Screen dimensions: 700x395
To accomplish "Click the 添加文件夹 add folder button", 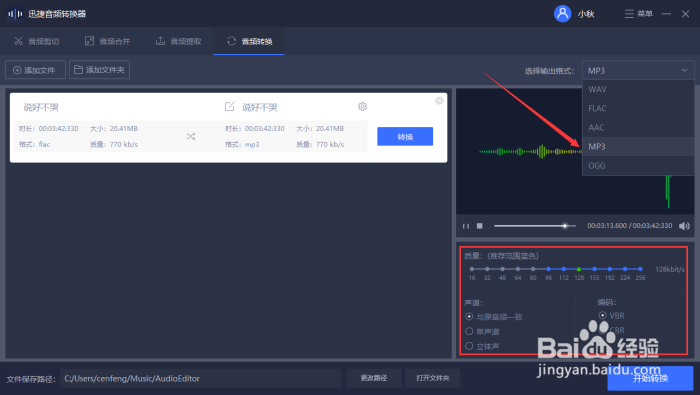I will pyautogui.click(x=99, y=70).
